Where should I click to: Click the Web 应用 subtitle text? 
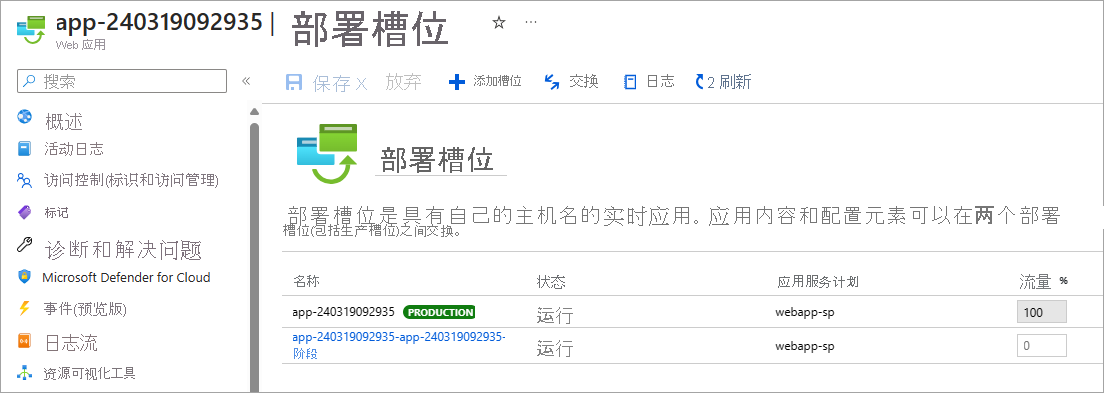pos(80,45)
